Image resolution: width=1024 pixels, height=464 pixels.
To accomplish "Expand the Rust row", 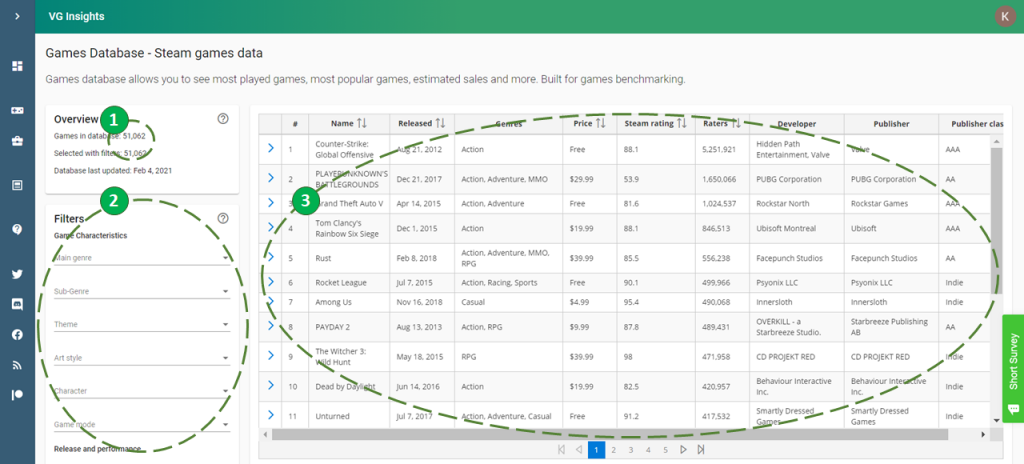I will point(271,257).
